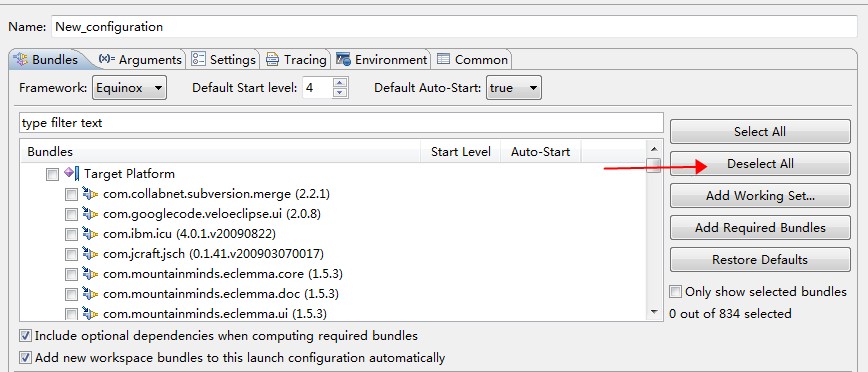Check the com.ibm.icu bundle checkbox
Viewport: 868px width, 372px height.
click(71, 235)
